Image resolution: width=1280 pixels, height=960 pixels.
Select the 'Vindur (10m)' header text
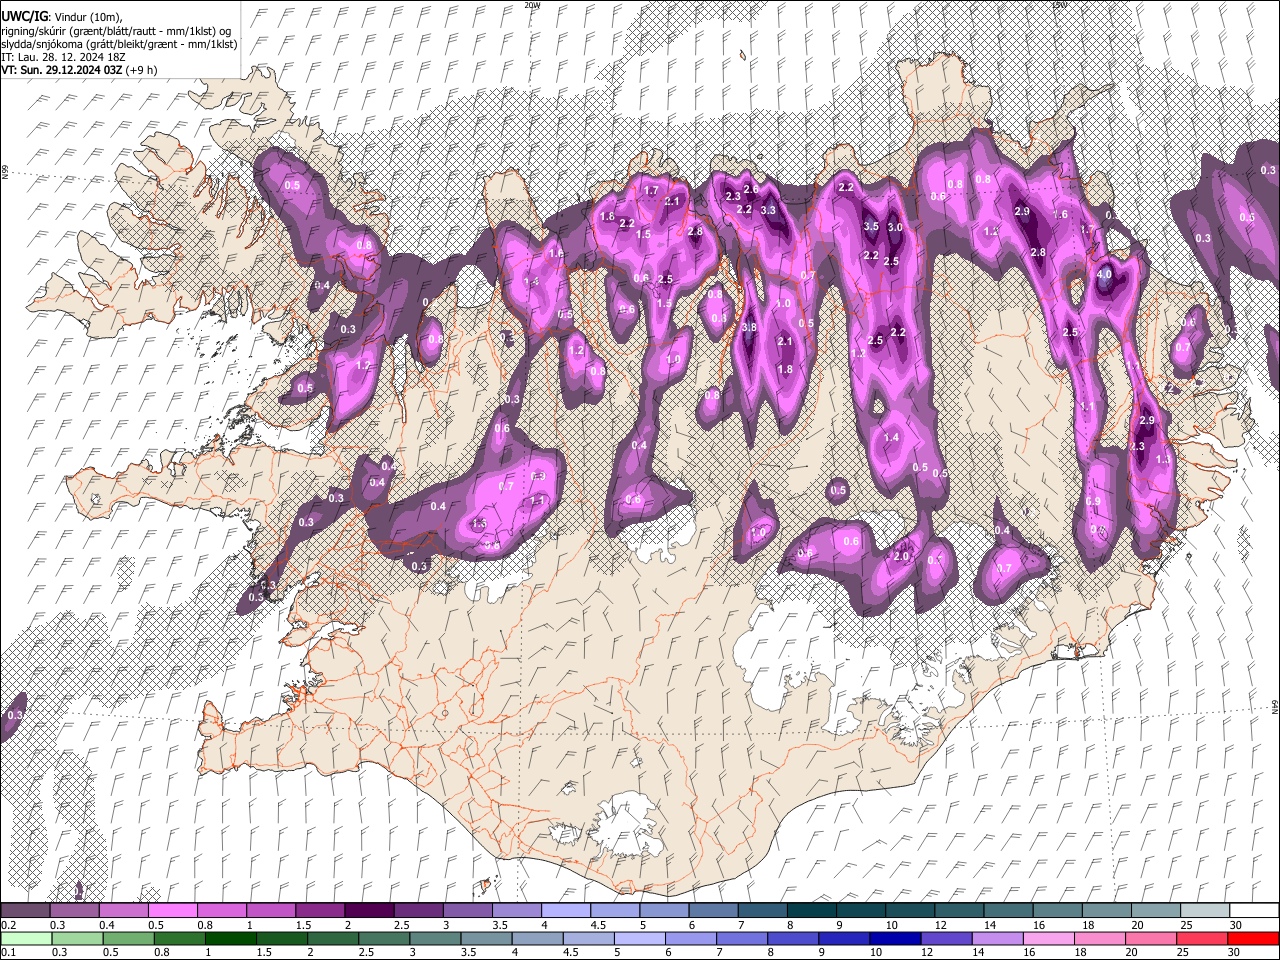[x=89, y=17]
